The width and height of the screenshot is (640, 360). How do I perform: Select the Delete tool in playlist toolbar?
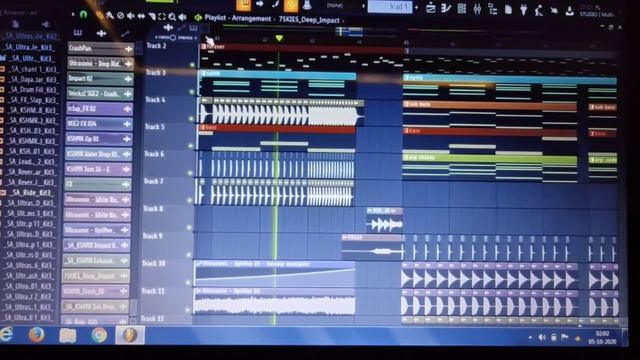click(120, 16)
